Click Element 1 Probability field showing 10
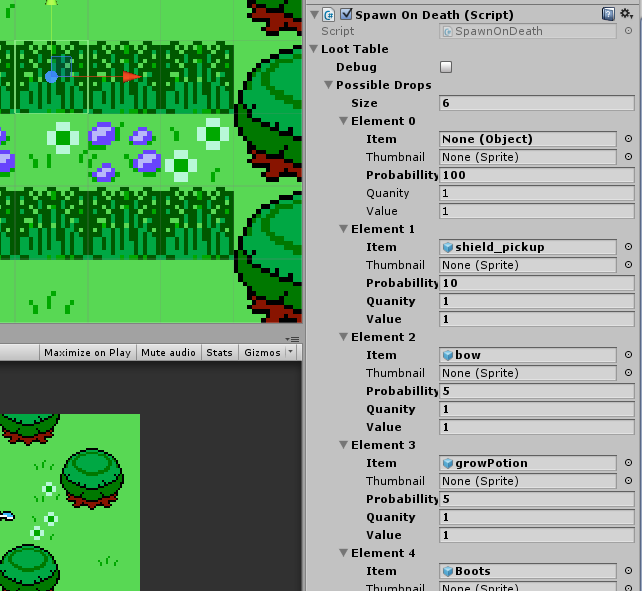The height and width of the screenshot is (591, 642). tap(537, 283)
